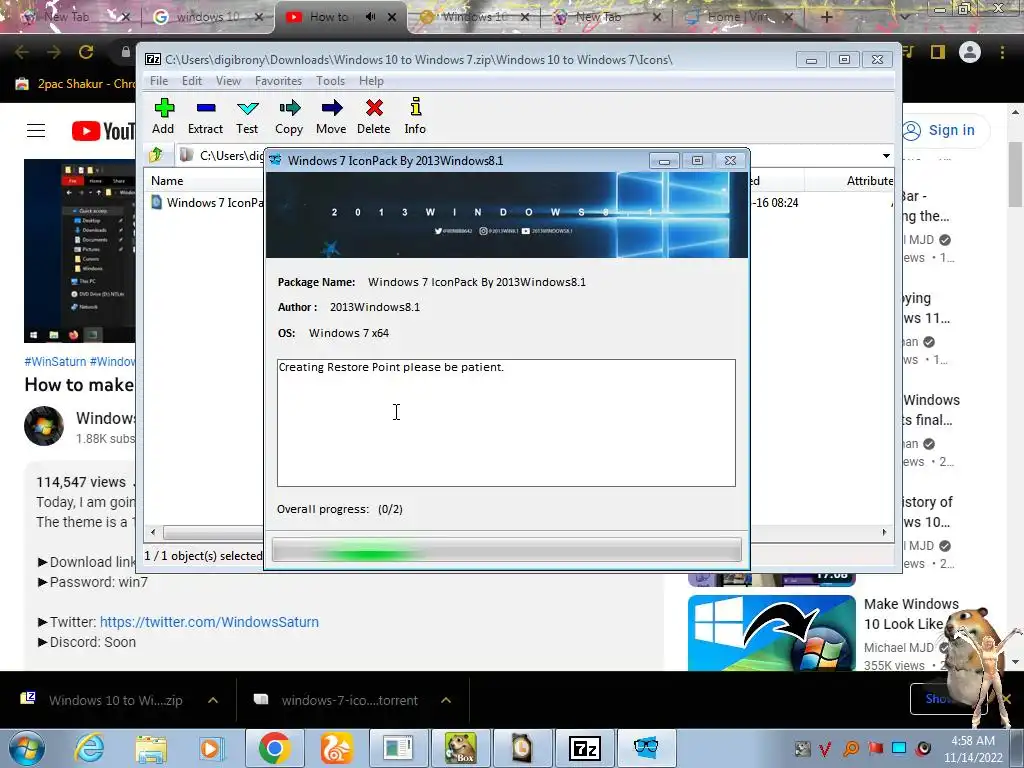1024x768 pixels.
Task: Click the Test icon in 7-Zip toolbar
Action: click(248, 116)
